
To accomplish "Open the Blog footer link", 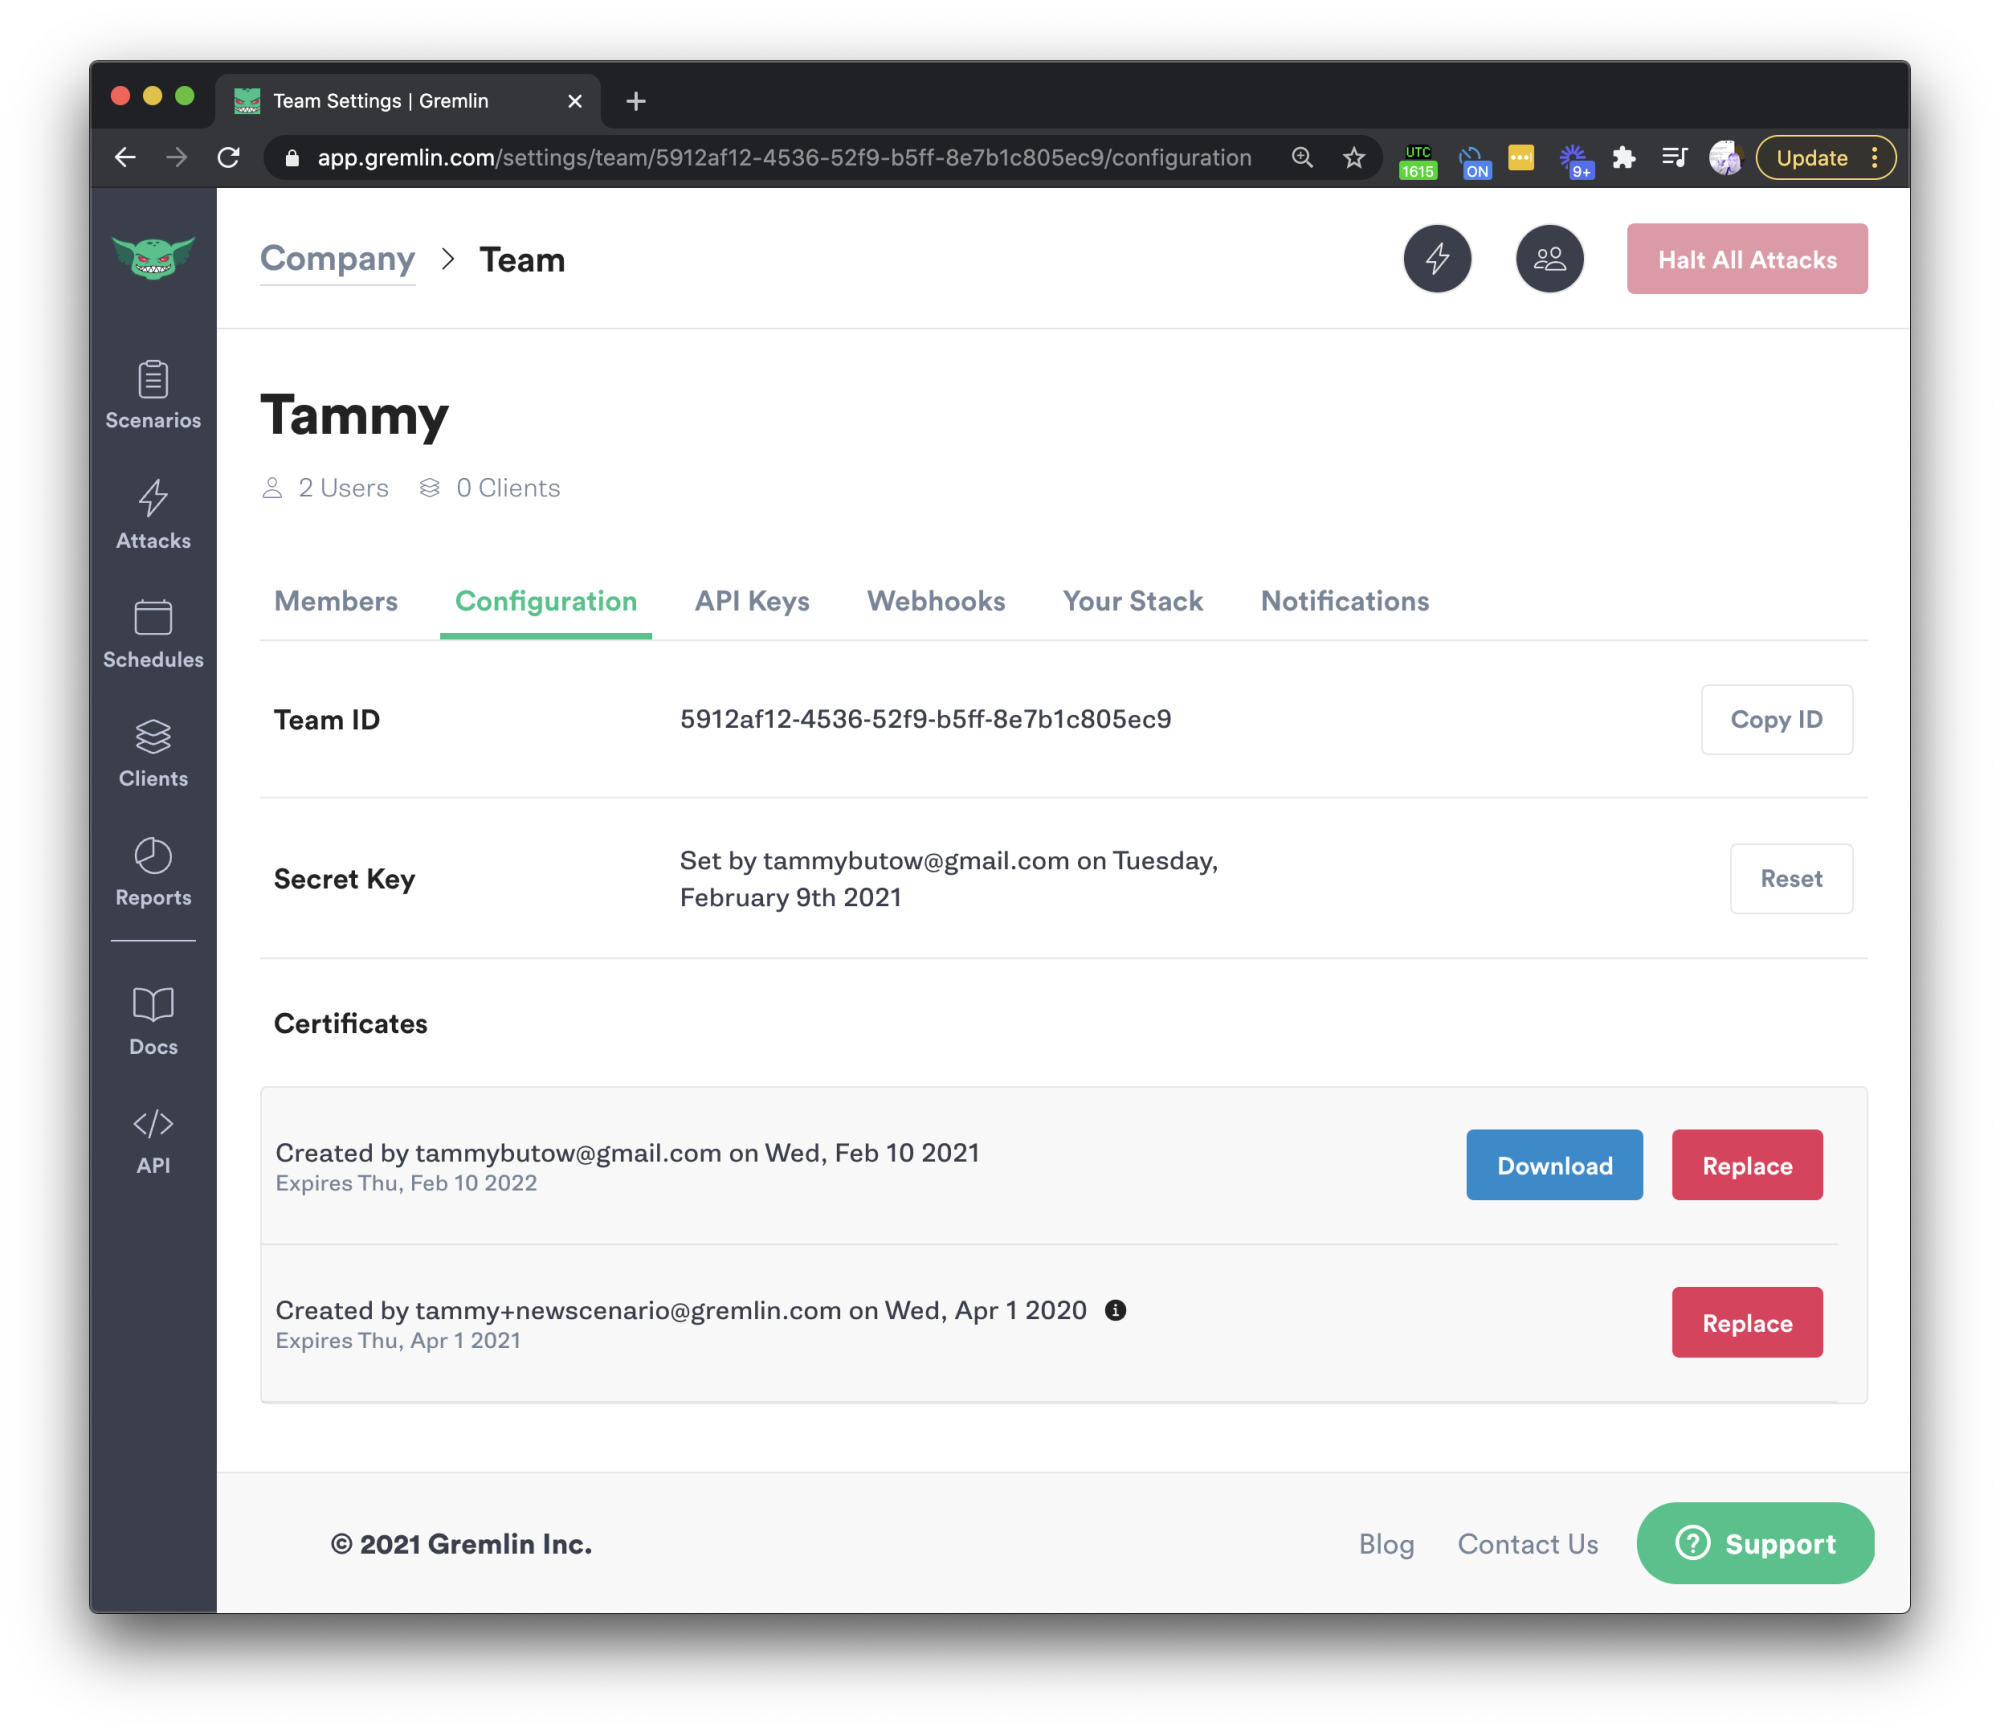I will (x=1386, y=1545).
